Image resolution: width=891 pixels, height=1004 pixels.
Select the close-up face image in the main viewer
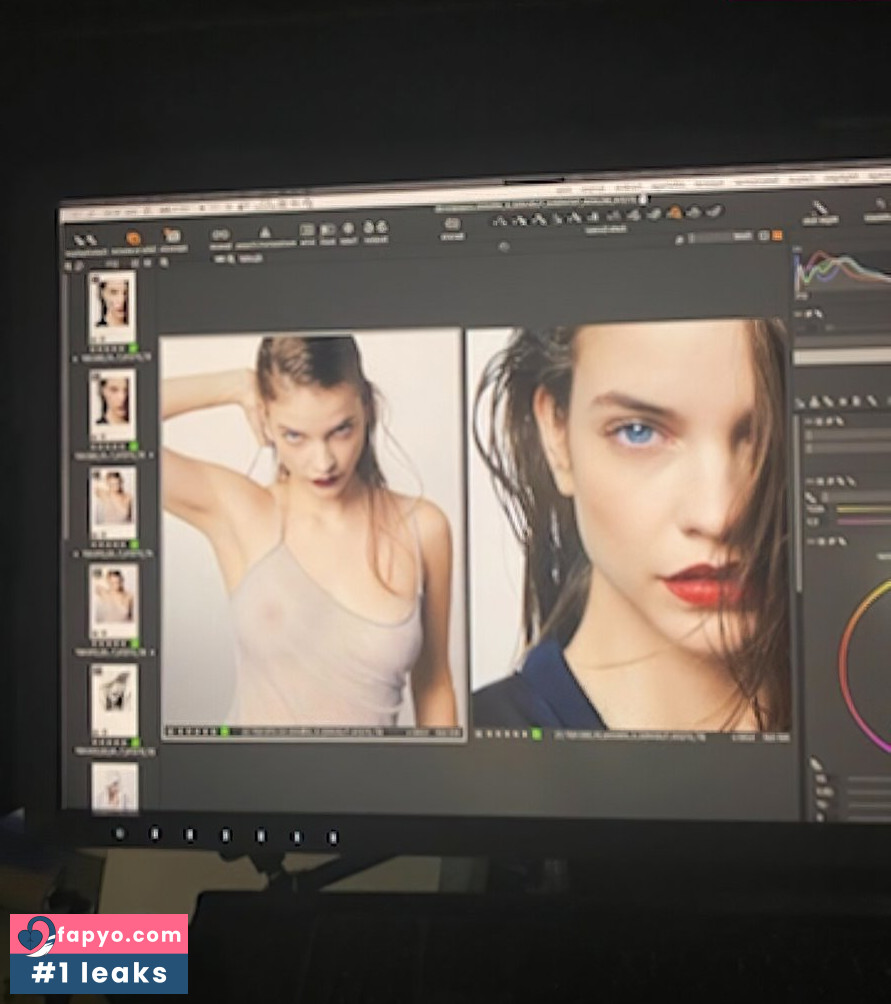(630, 525)
